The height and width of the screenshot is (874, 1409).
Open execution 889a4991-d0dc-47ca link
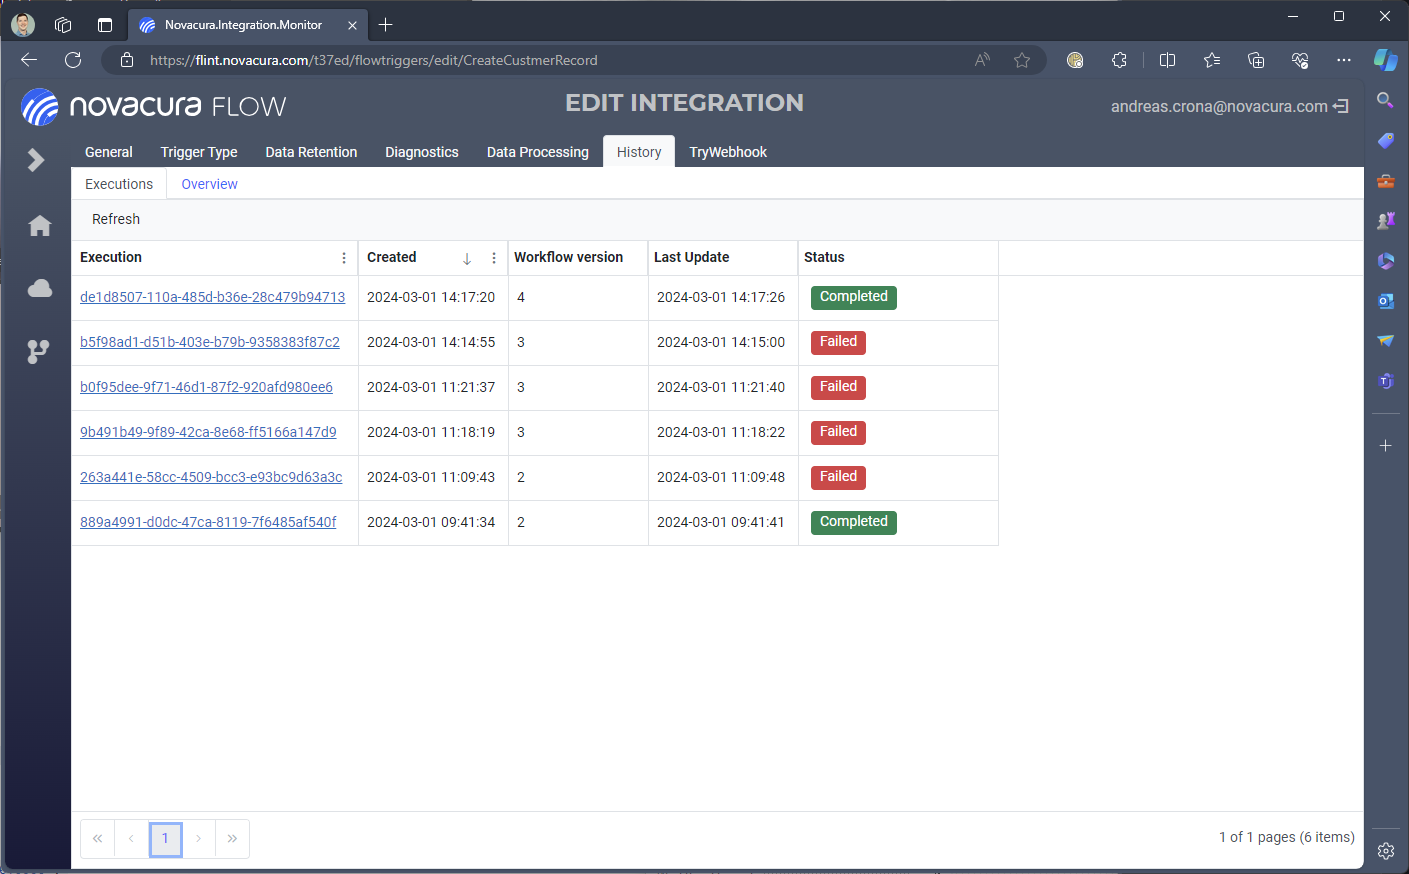pos(208,522)
